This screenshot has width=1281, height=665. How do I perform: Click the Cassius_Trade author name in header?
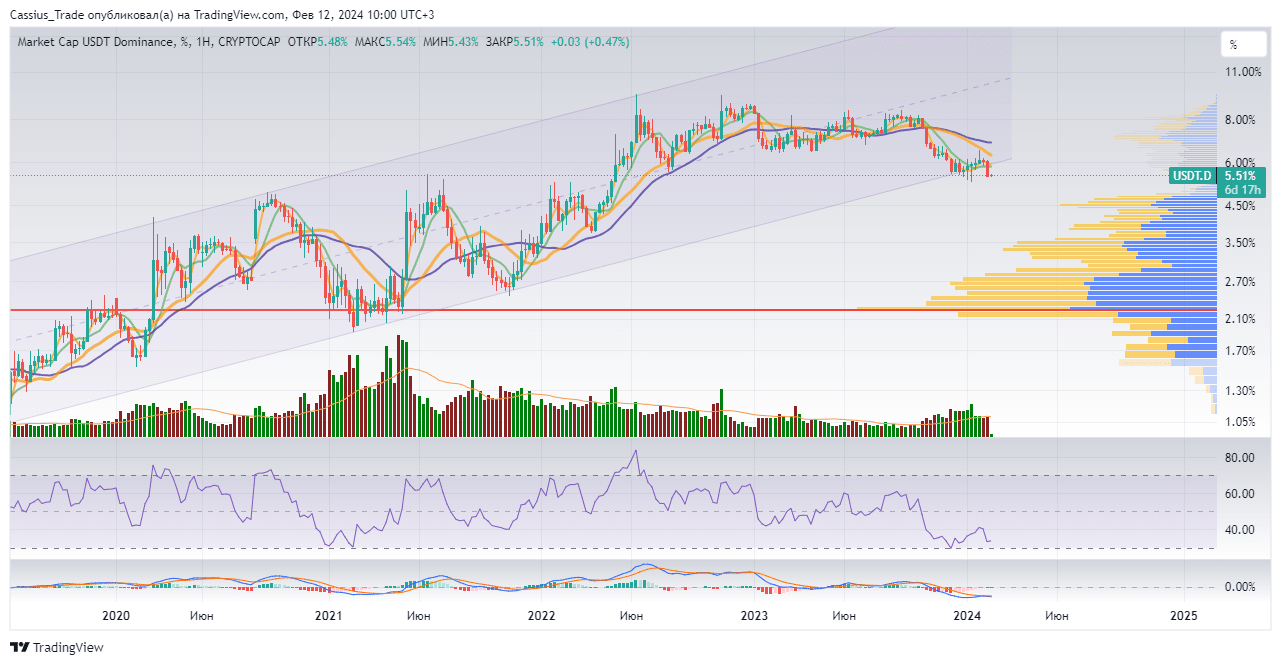pos(48,15)
